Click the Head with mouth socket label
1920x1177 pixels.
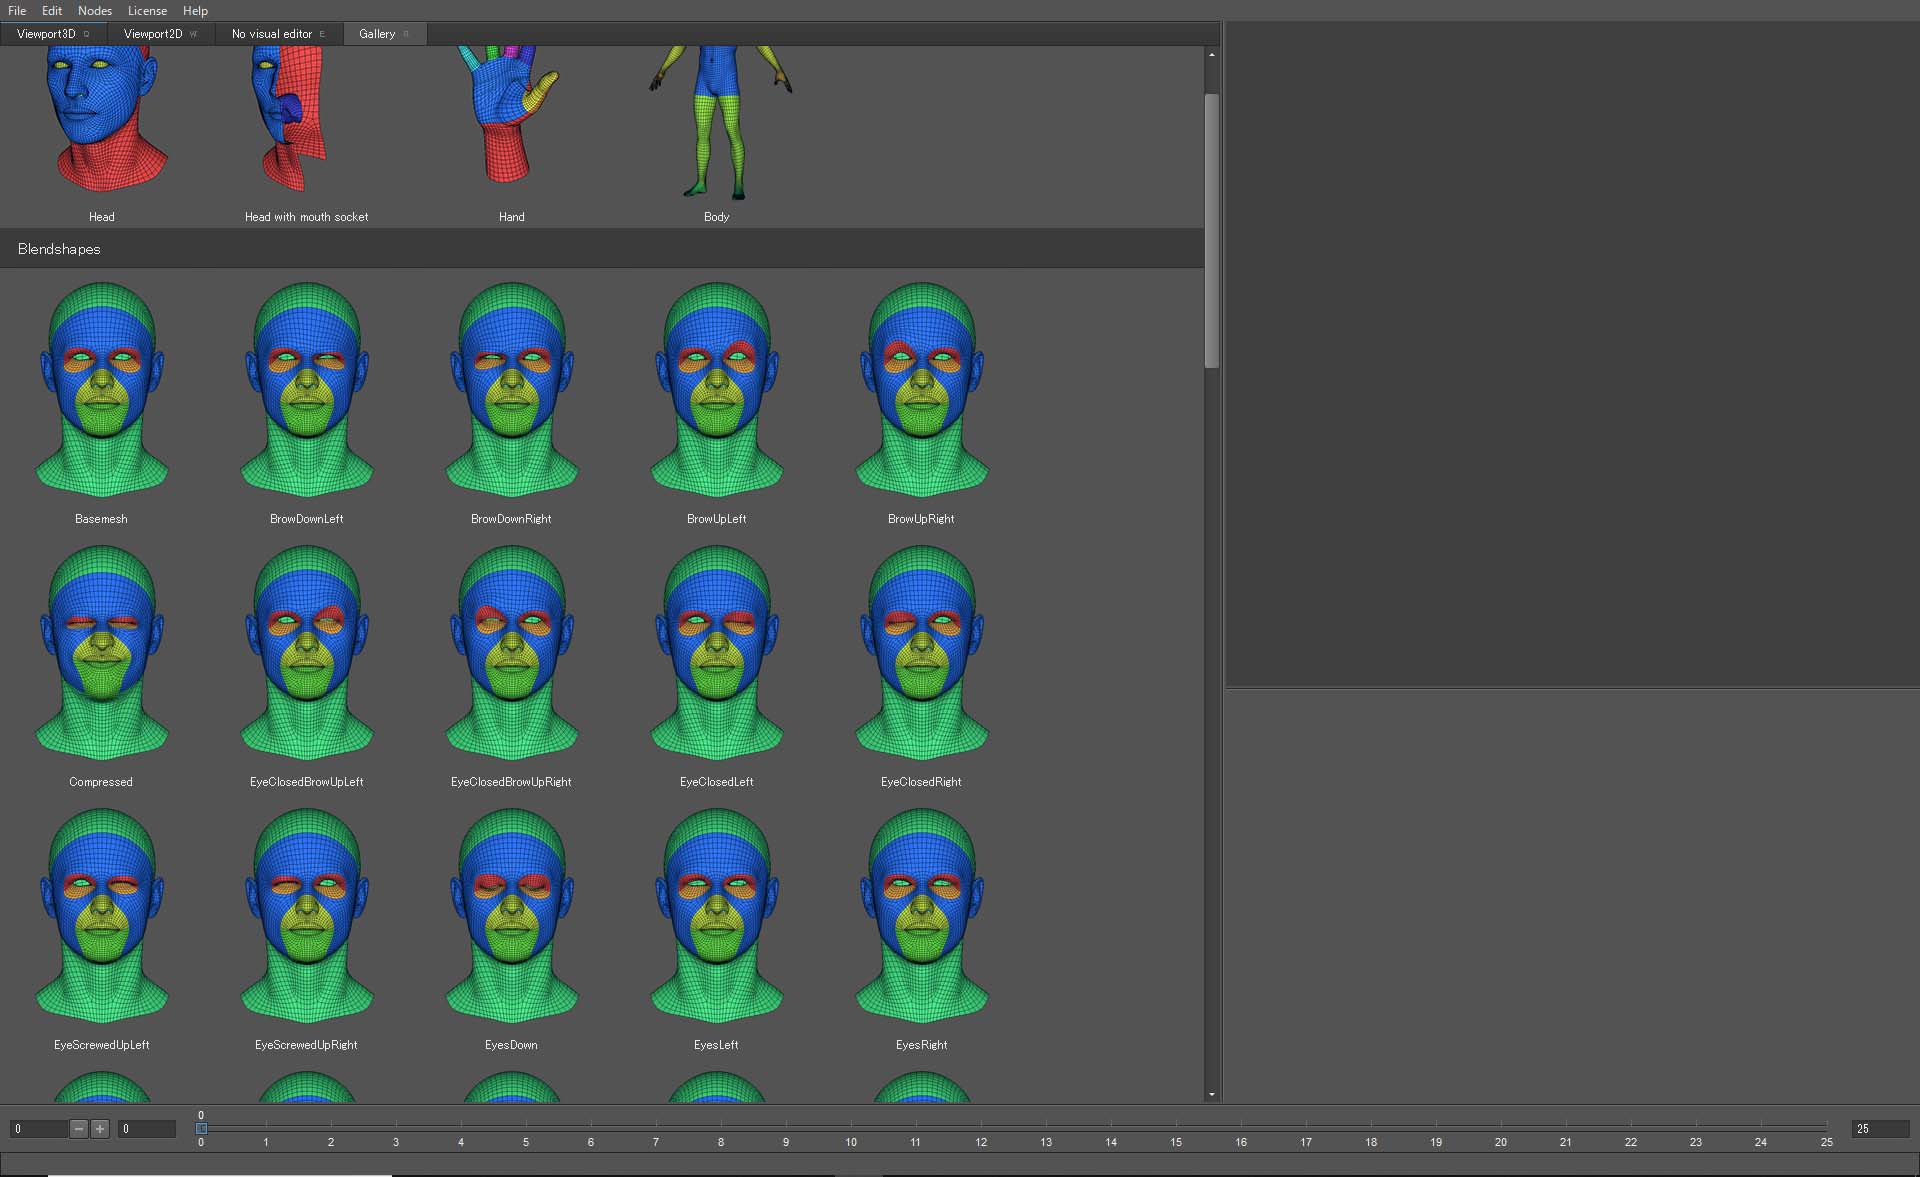[x=307, y=217]
